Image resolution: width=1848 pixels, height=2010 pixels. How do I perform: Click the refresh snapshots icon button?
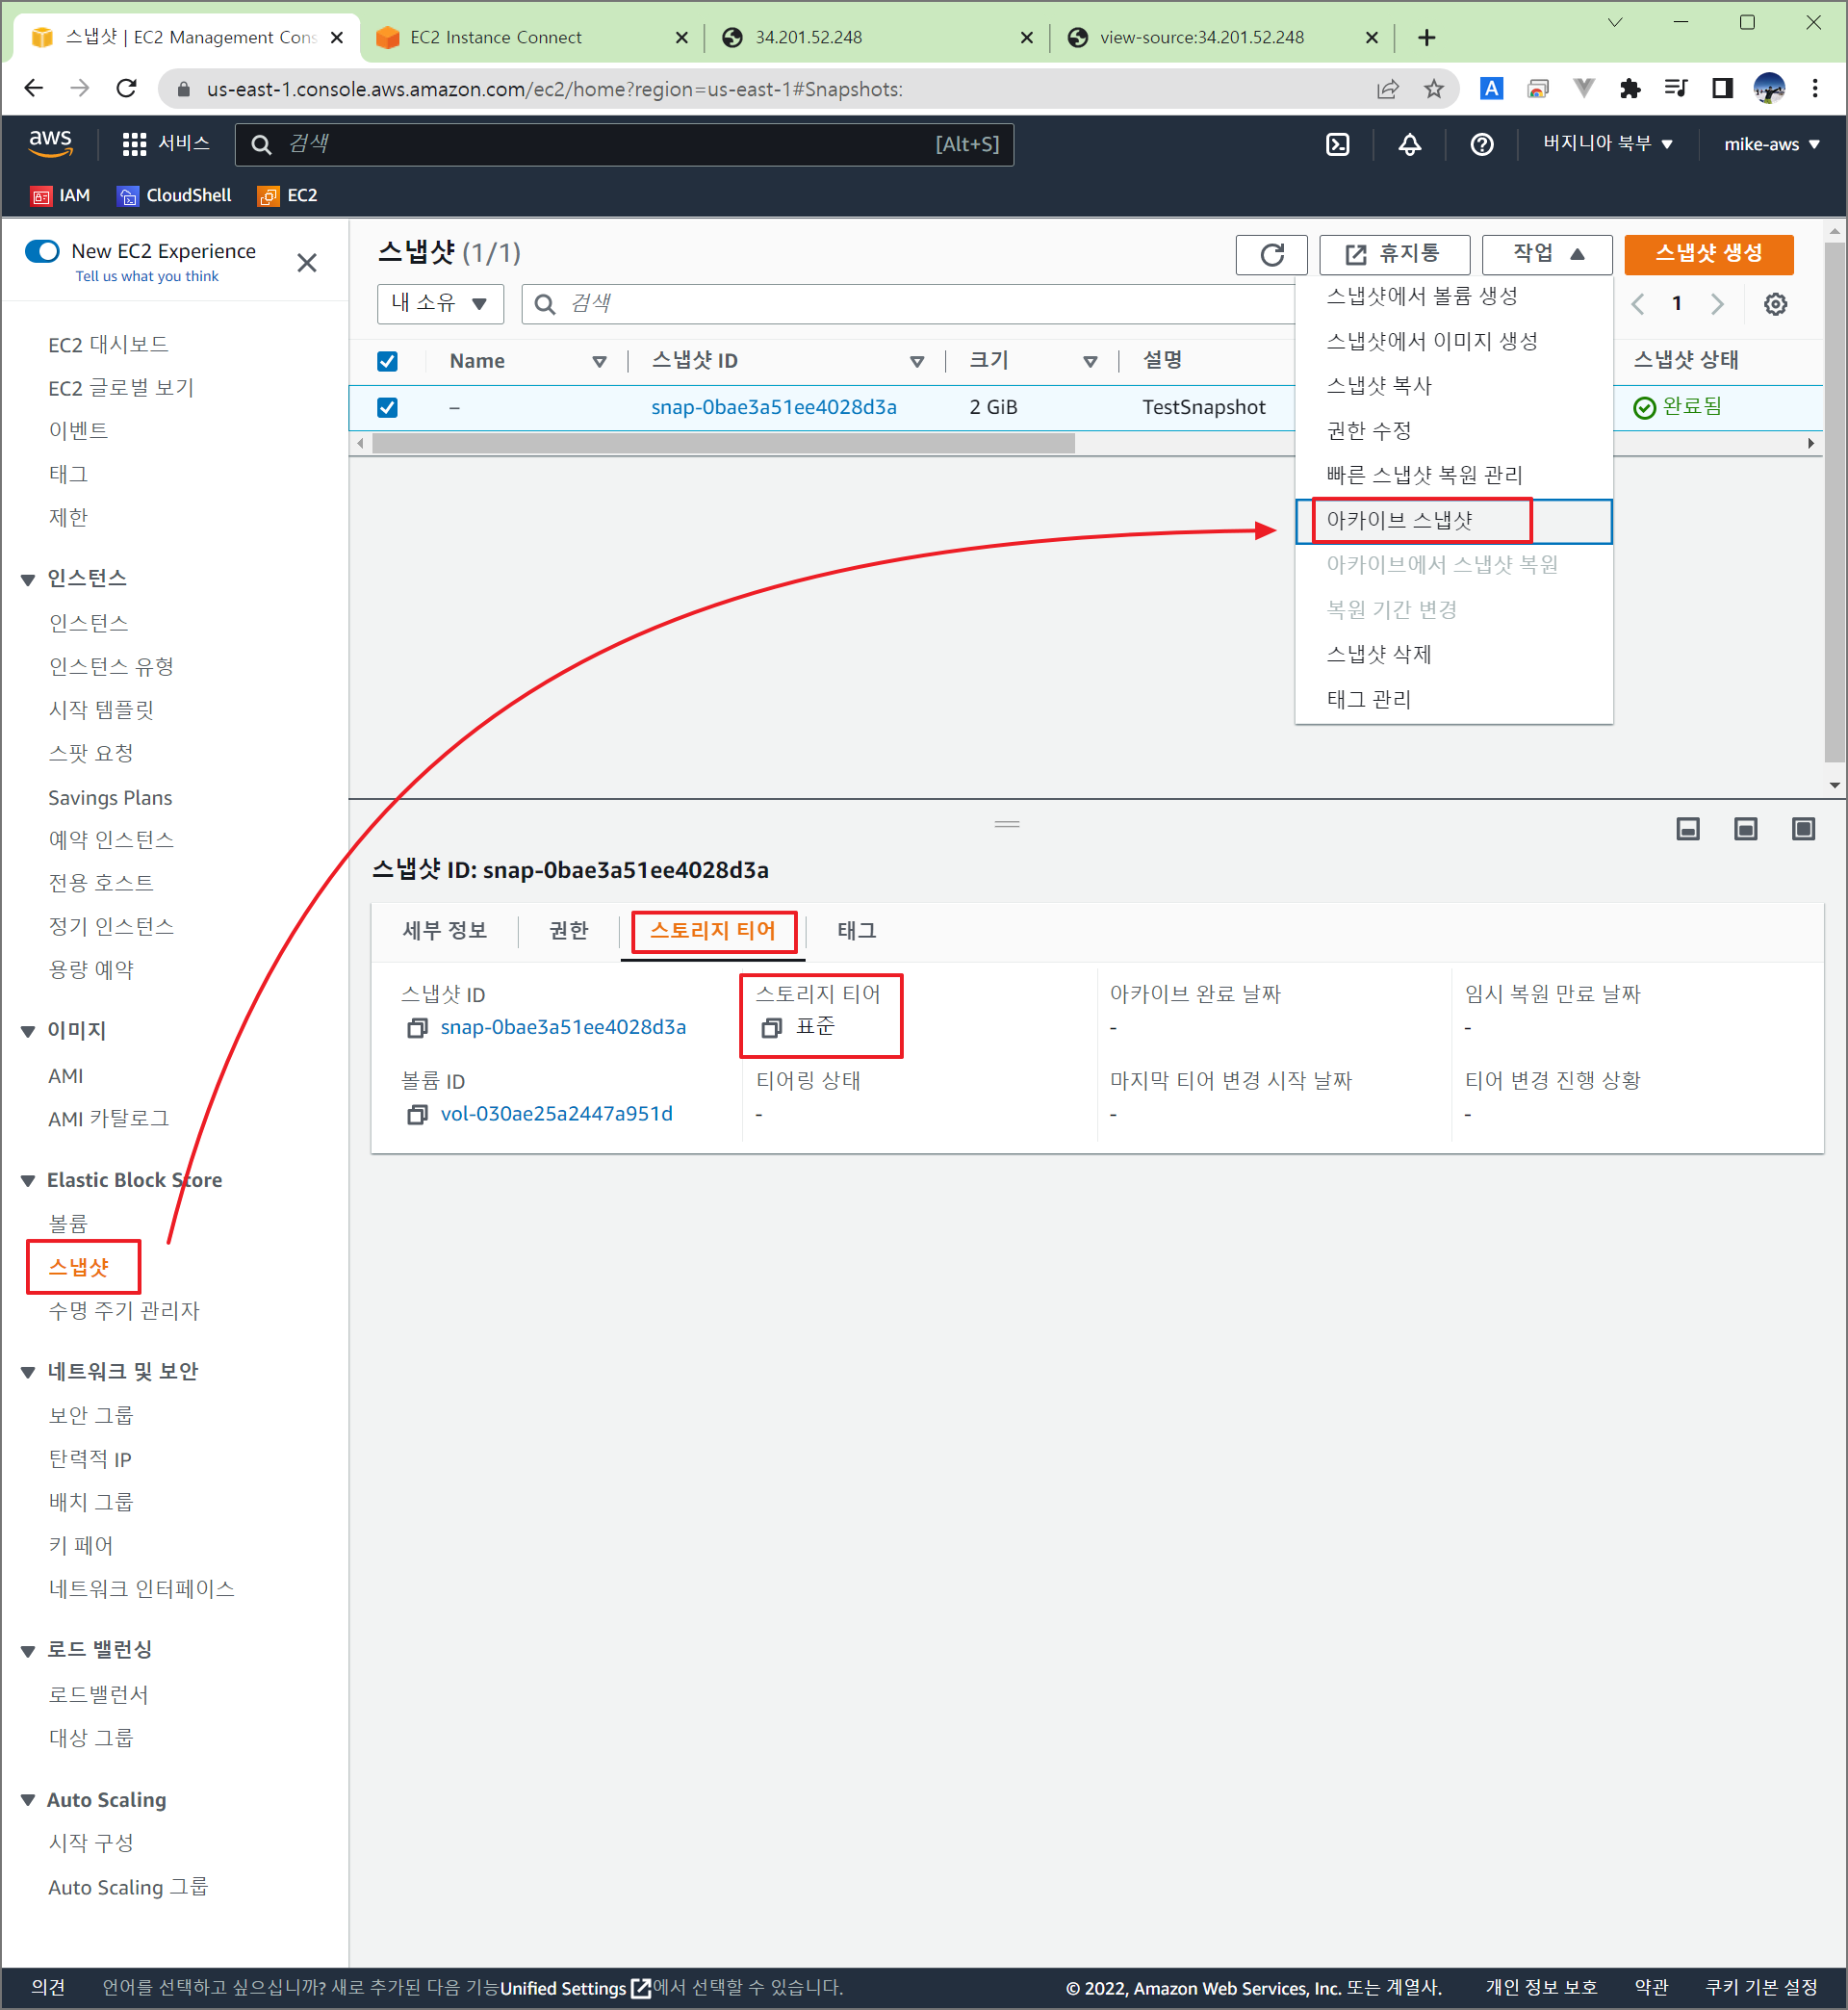(x=1271, y=254)
